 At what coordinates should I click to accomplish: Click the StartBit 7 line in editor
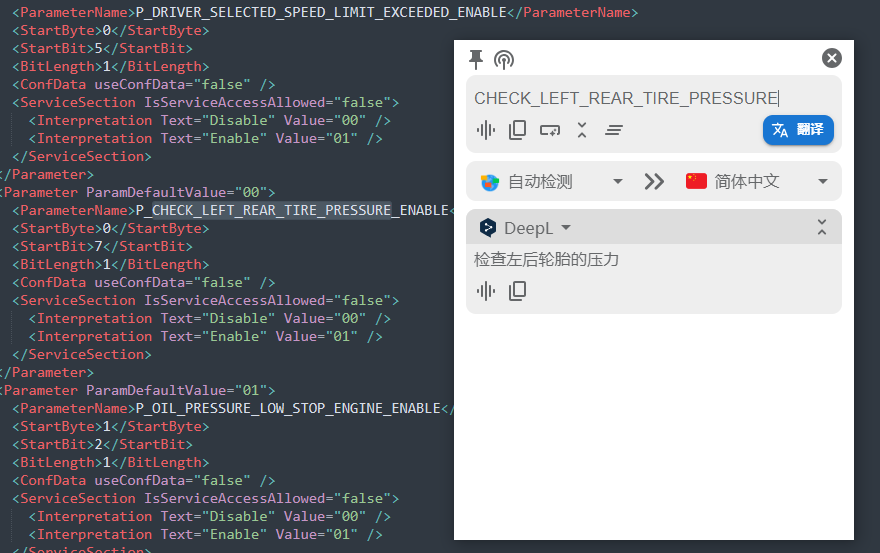(102, 246)
